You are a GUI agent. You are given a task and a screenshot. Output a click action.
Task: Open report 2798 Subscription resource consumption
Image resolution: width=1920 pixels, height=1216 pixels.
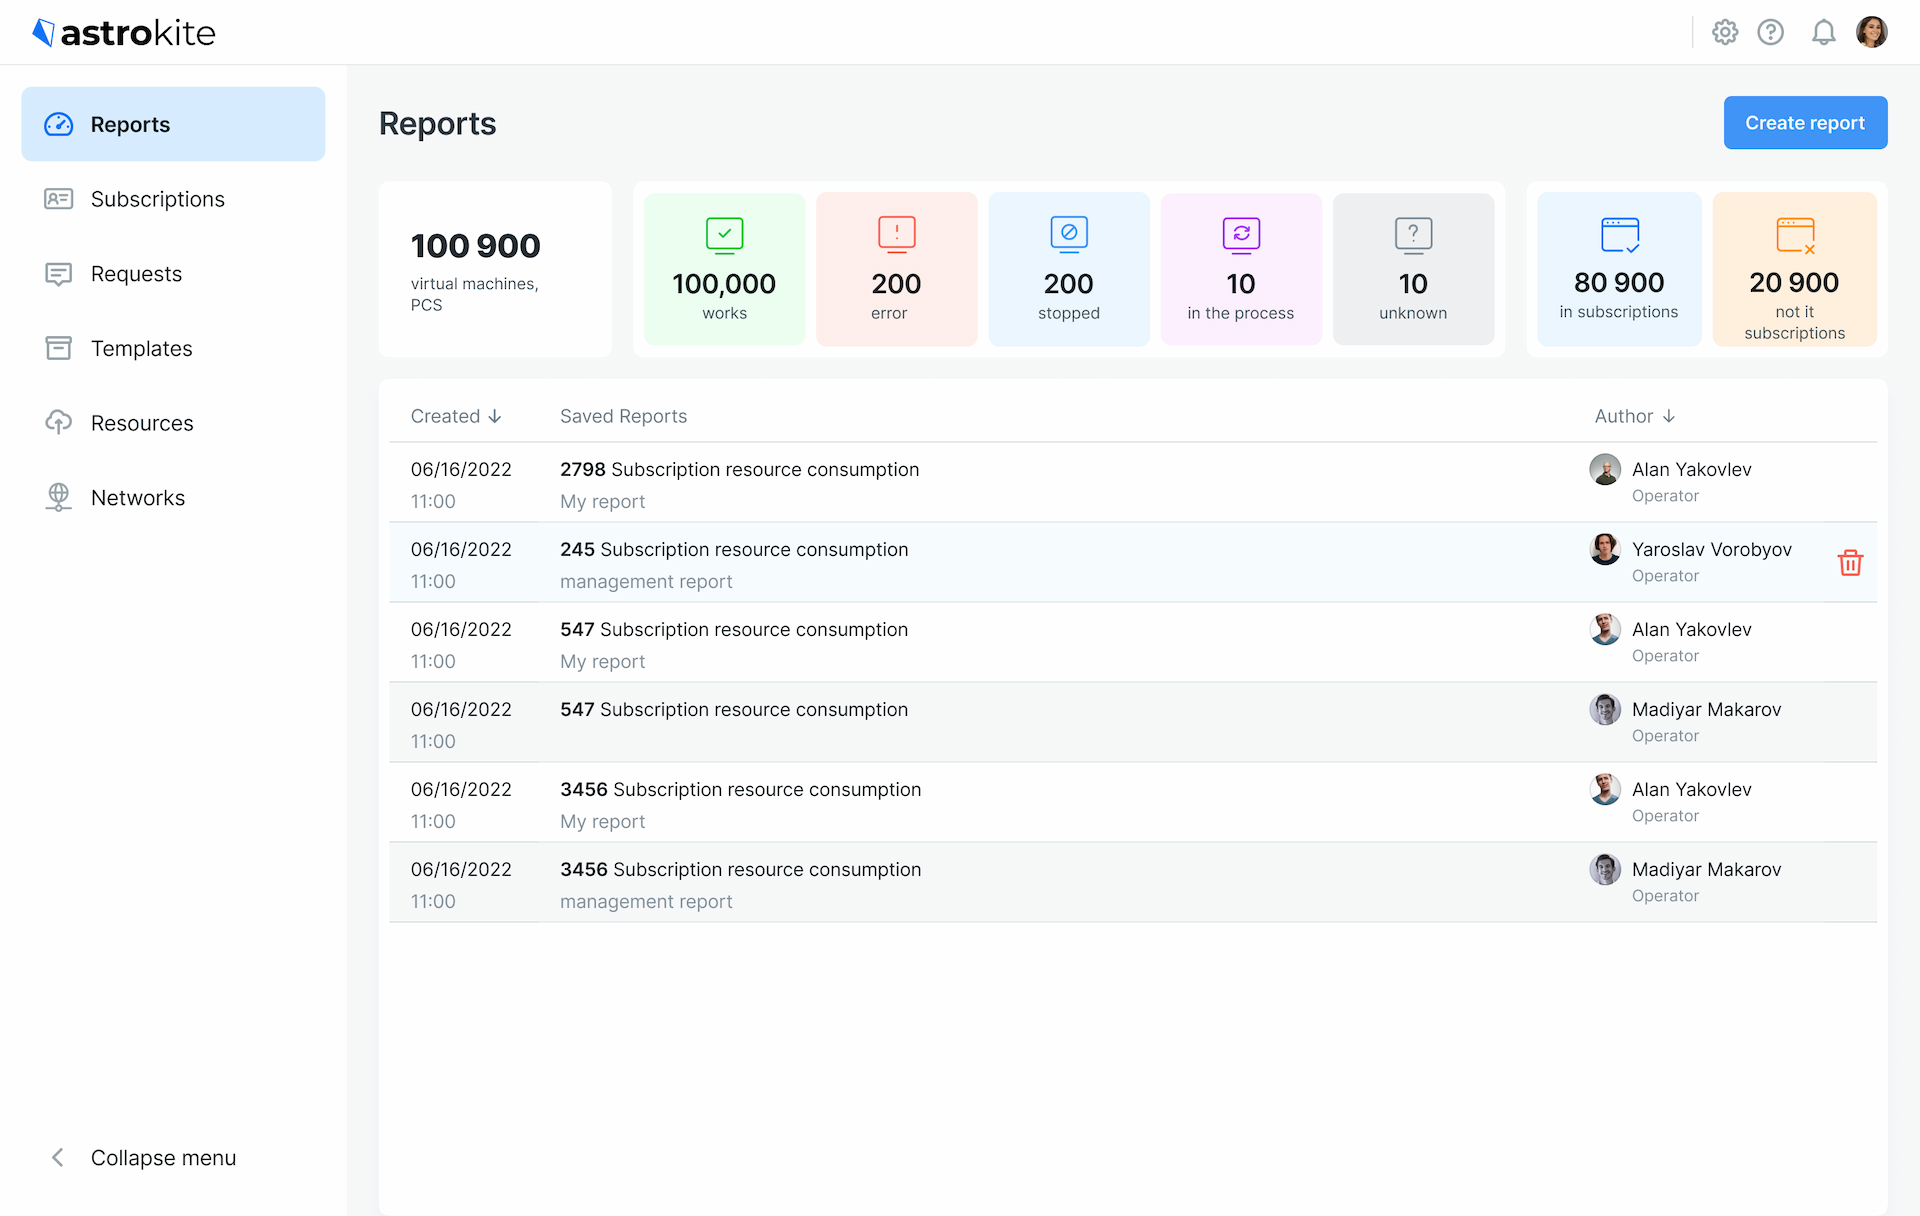point(1132,483)
